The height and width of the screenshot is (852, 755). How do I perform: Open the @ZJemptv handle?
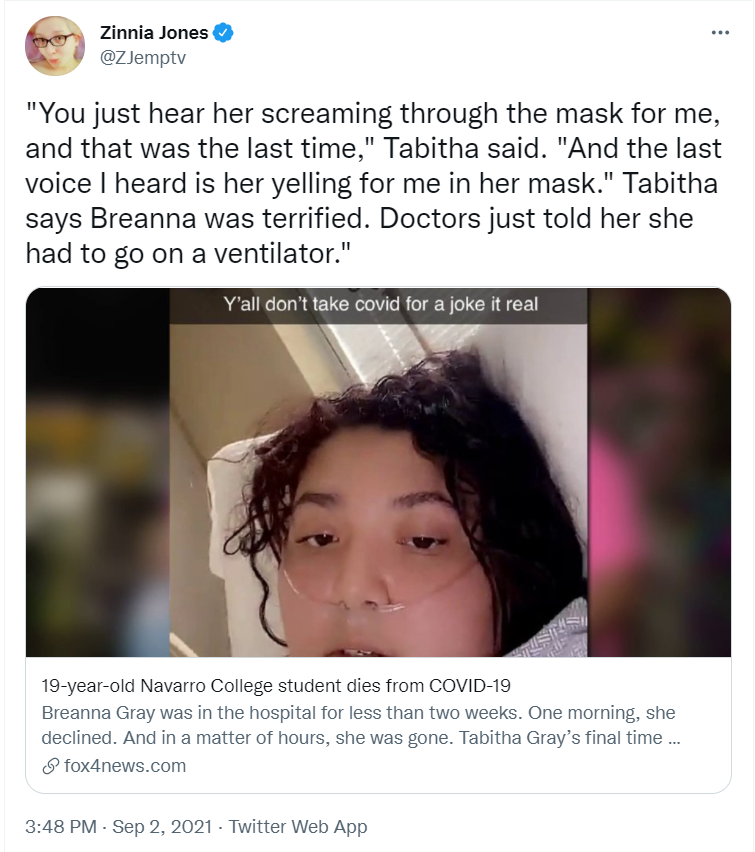[143, 57]
